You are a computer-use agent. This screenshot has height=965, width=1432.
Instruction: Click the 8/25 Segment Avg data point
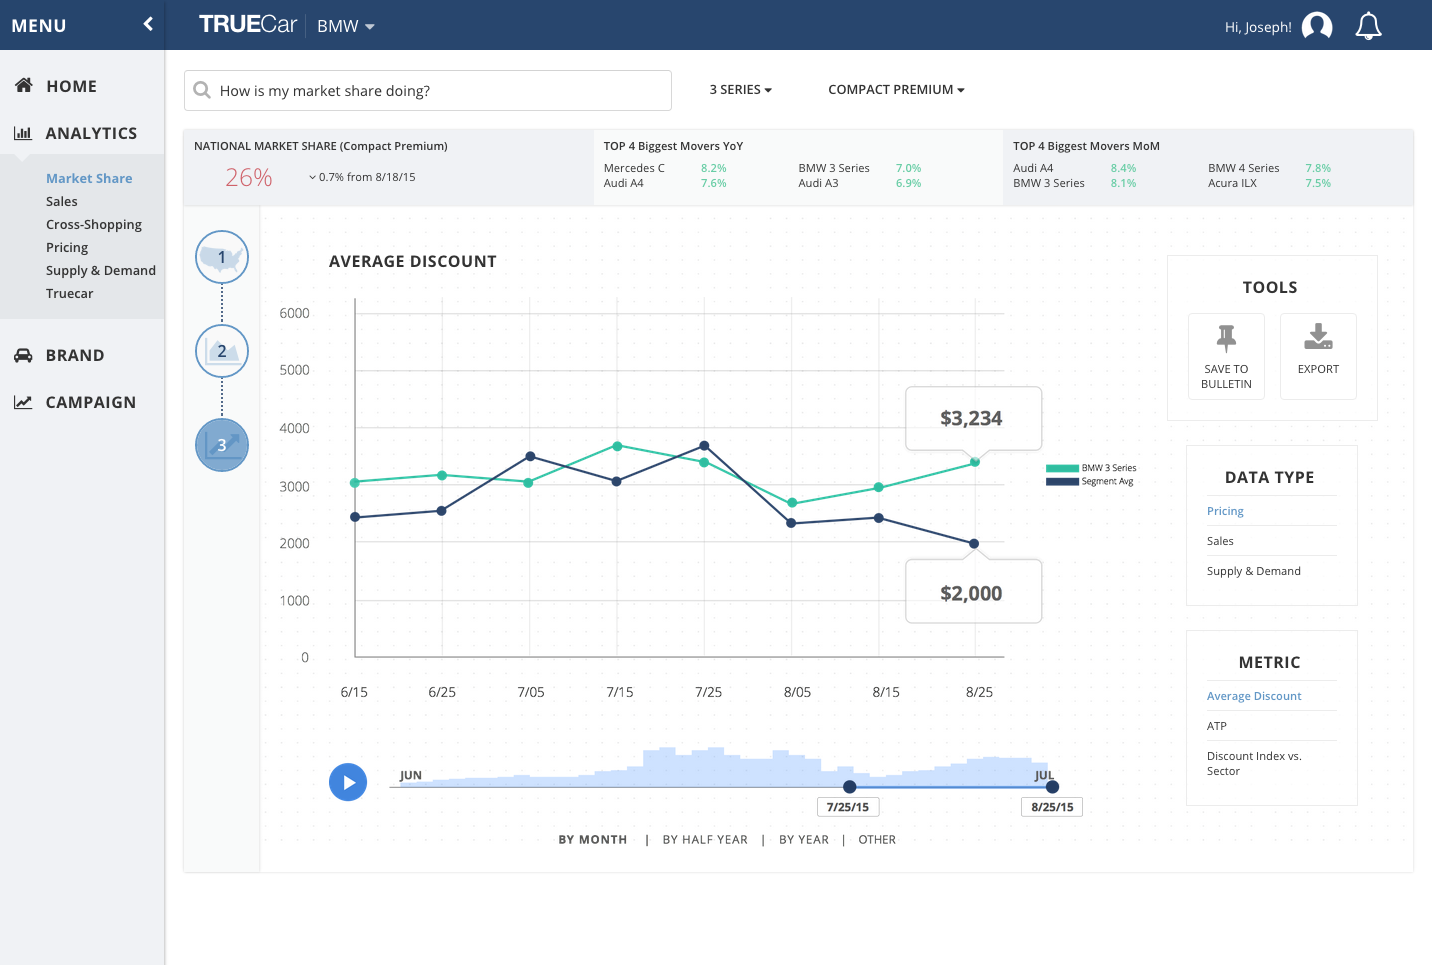click(x=974, y=544)
